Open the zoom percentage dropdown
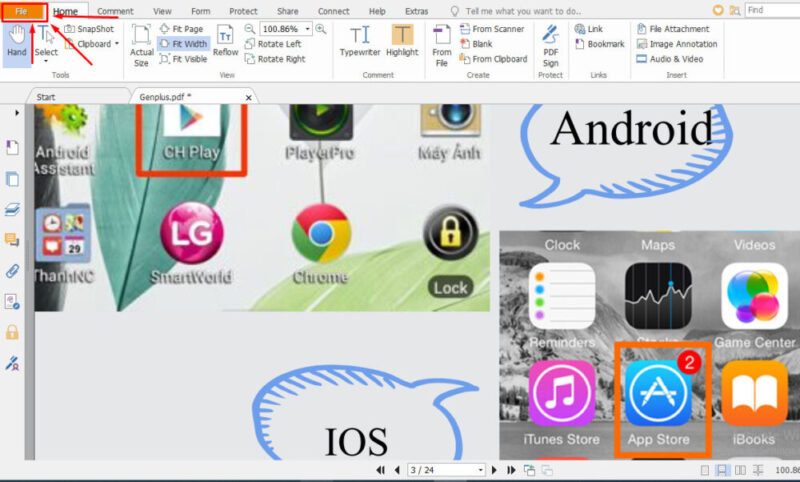Screen dimensions: 800x482 pyautogui.click(x=307, y=29)
